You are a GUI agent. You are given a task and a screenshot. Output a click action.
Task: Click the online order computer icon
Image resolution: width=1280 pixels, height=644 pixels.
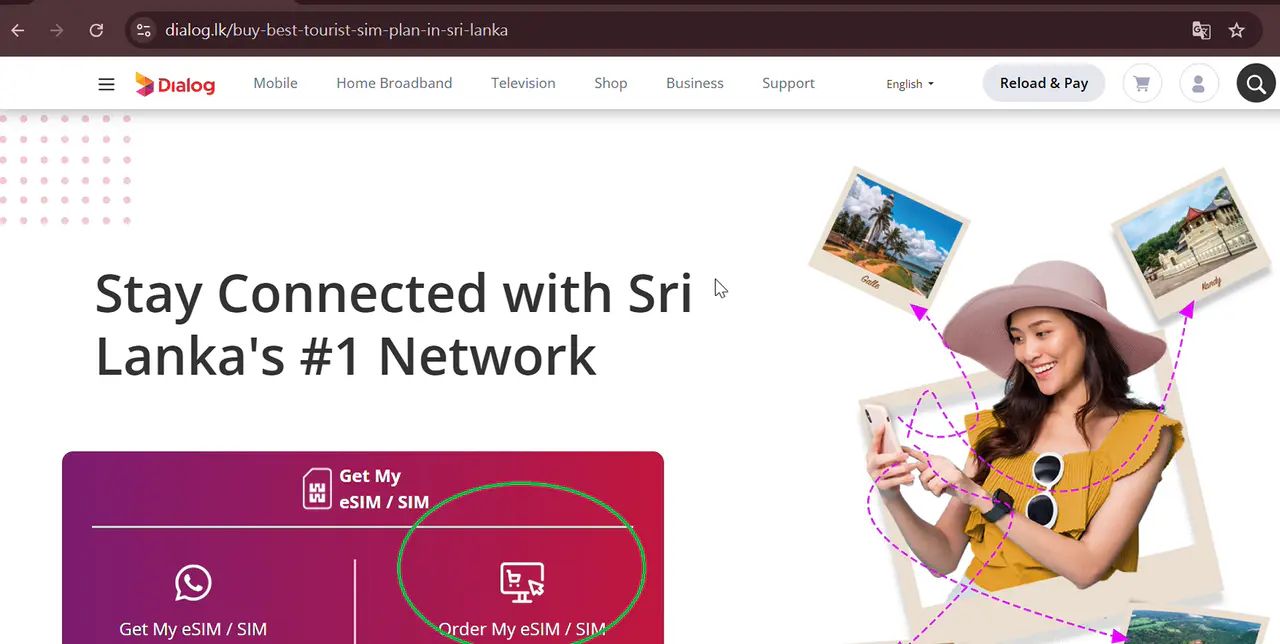pos(522,583)
